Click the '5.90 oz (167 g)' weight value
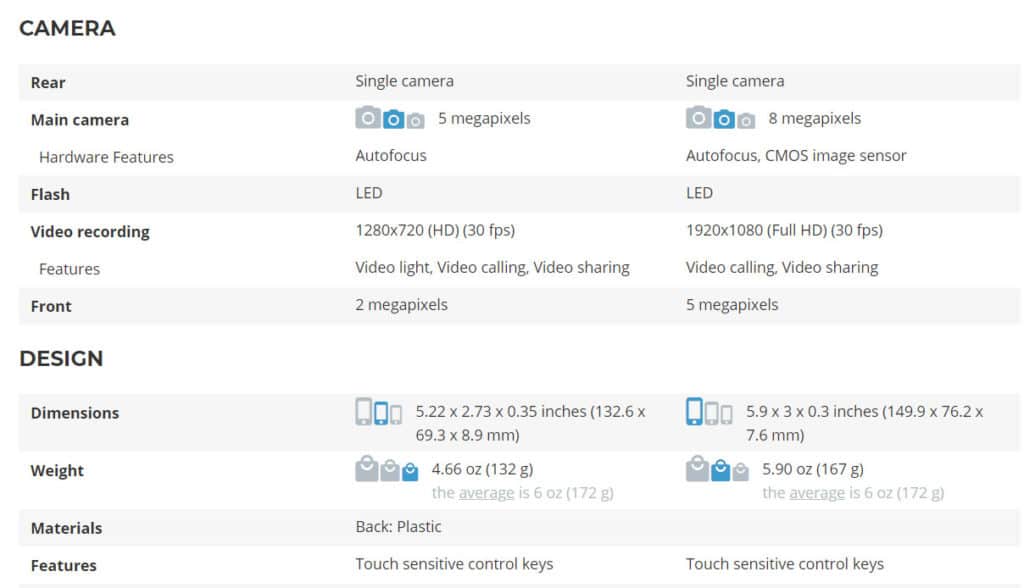The image size is (1024, 588). coord(813,469)
